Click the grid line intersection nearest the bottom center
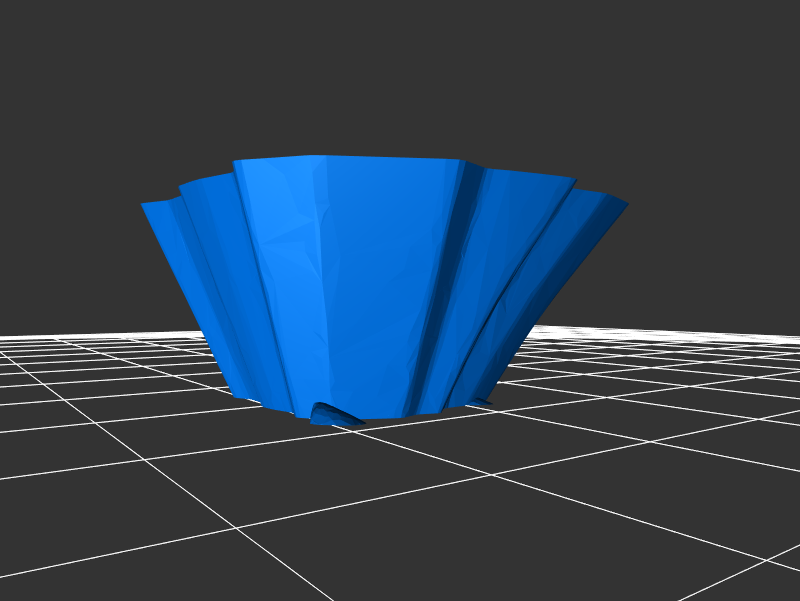800x601 pixels. (x=490, y=475)
